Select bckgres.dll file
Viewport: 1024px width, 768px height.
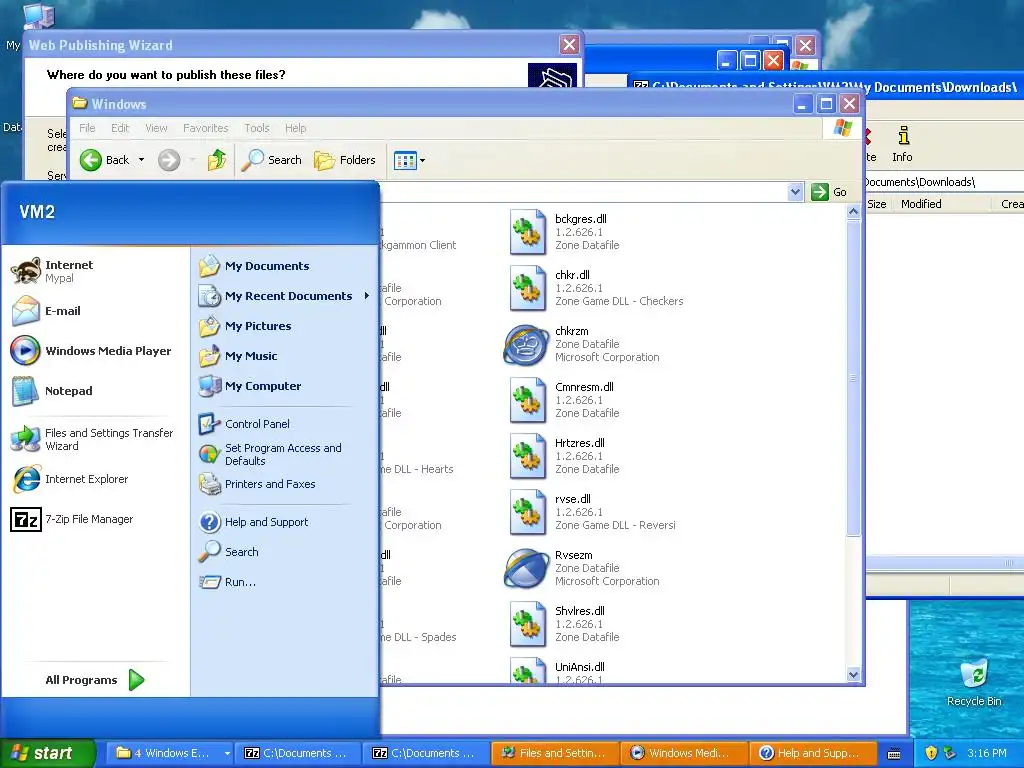[565, 232]
